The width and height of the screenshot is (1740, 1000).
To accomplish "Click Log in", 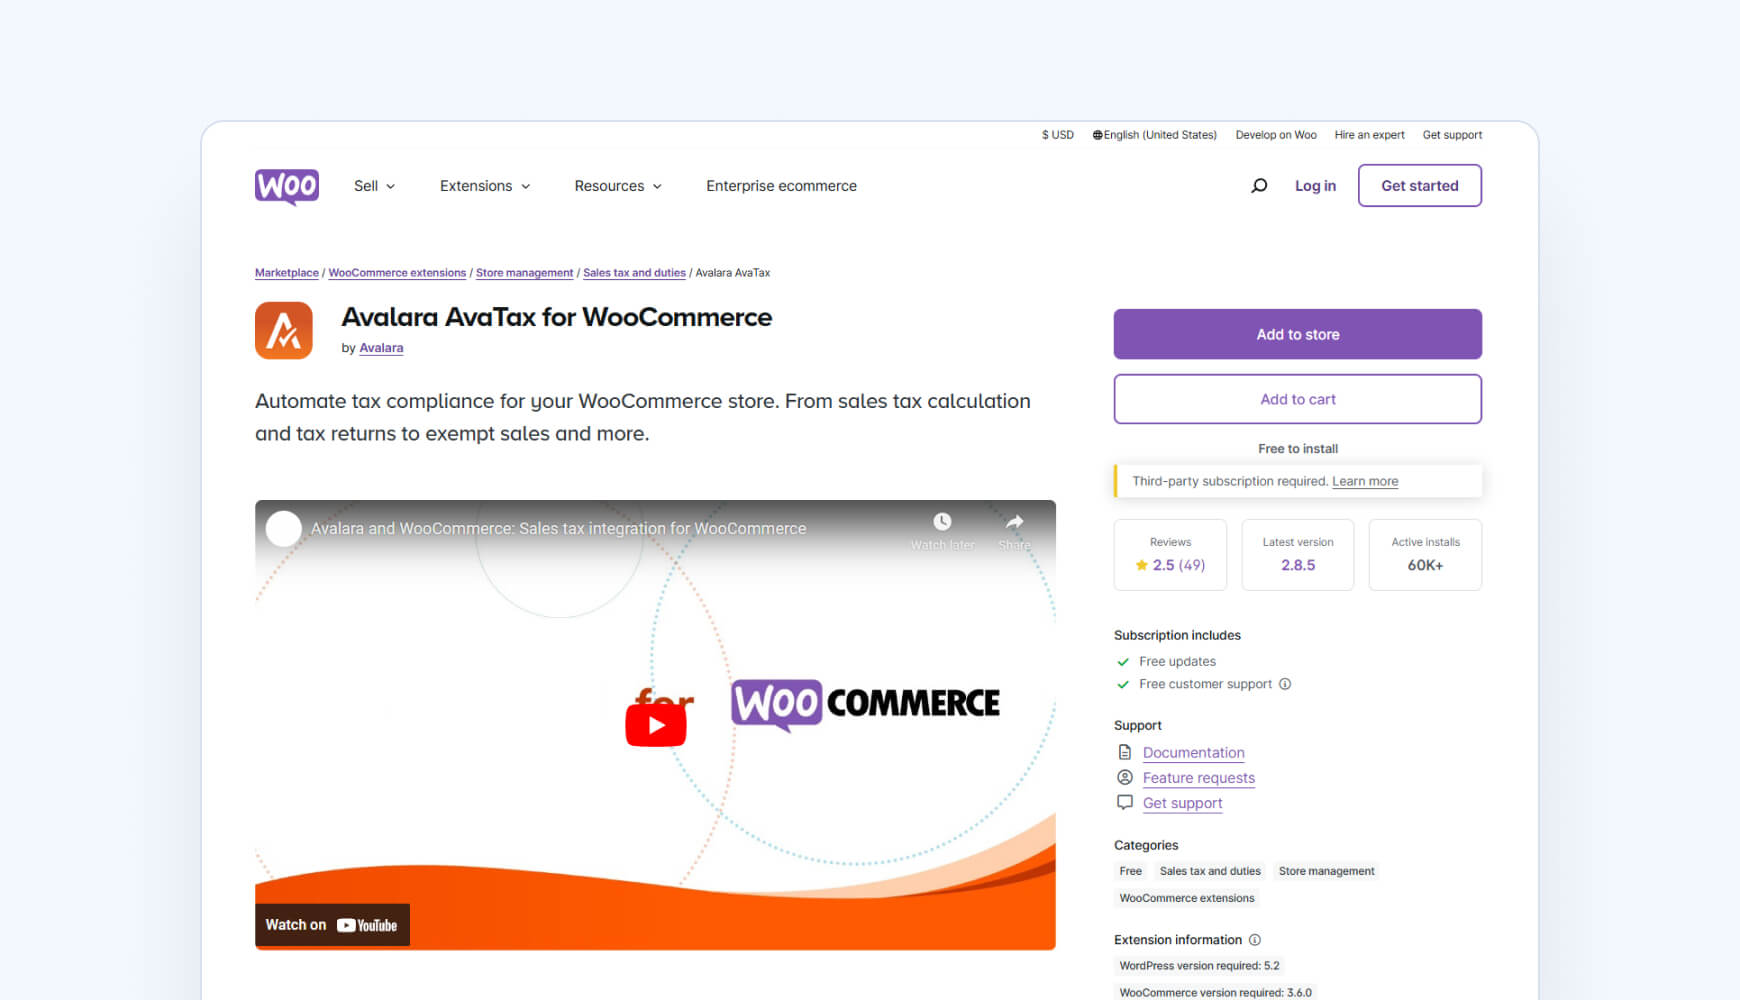I will [1315, 186].
